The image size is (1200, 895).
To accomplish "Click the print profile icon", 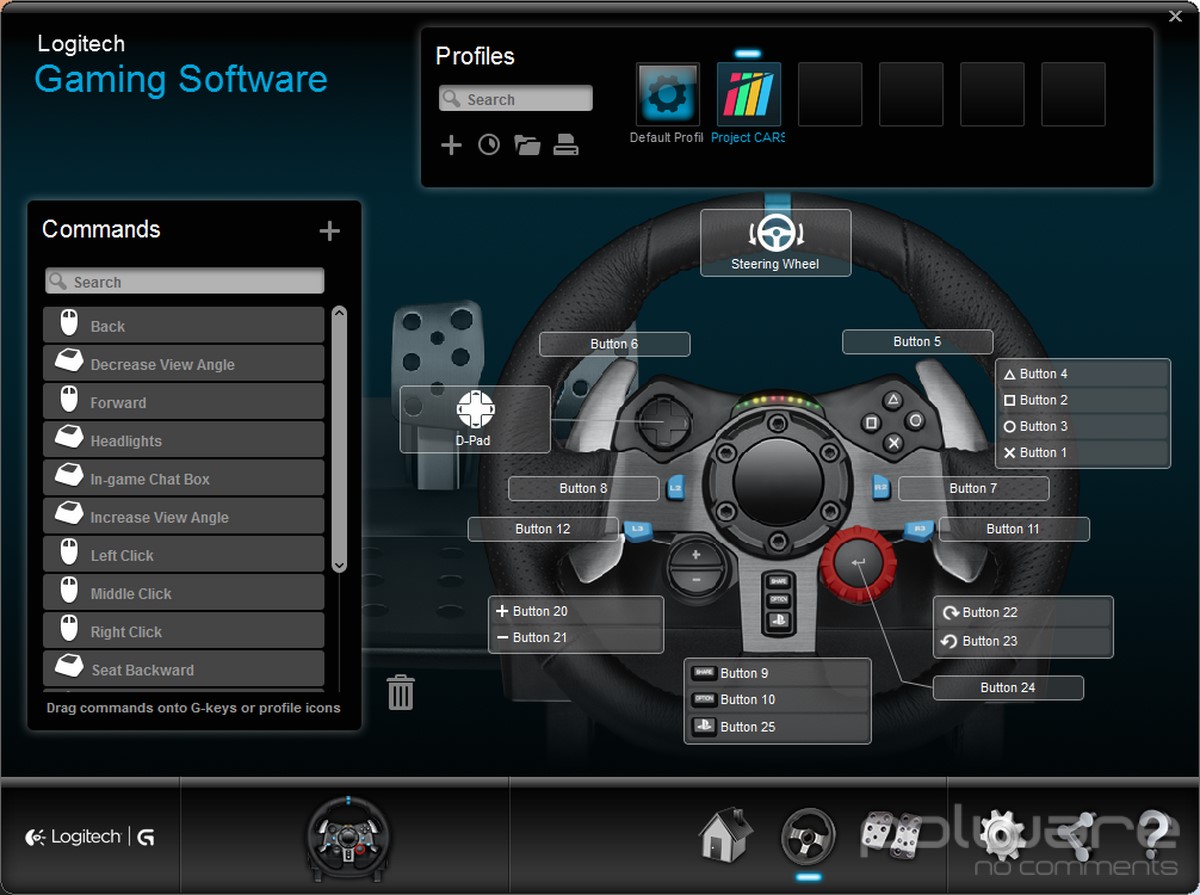I will pos(566,145).
